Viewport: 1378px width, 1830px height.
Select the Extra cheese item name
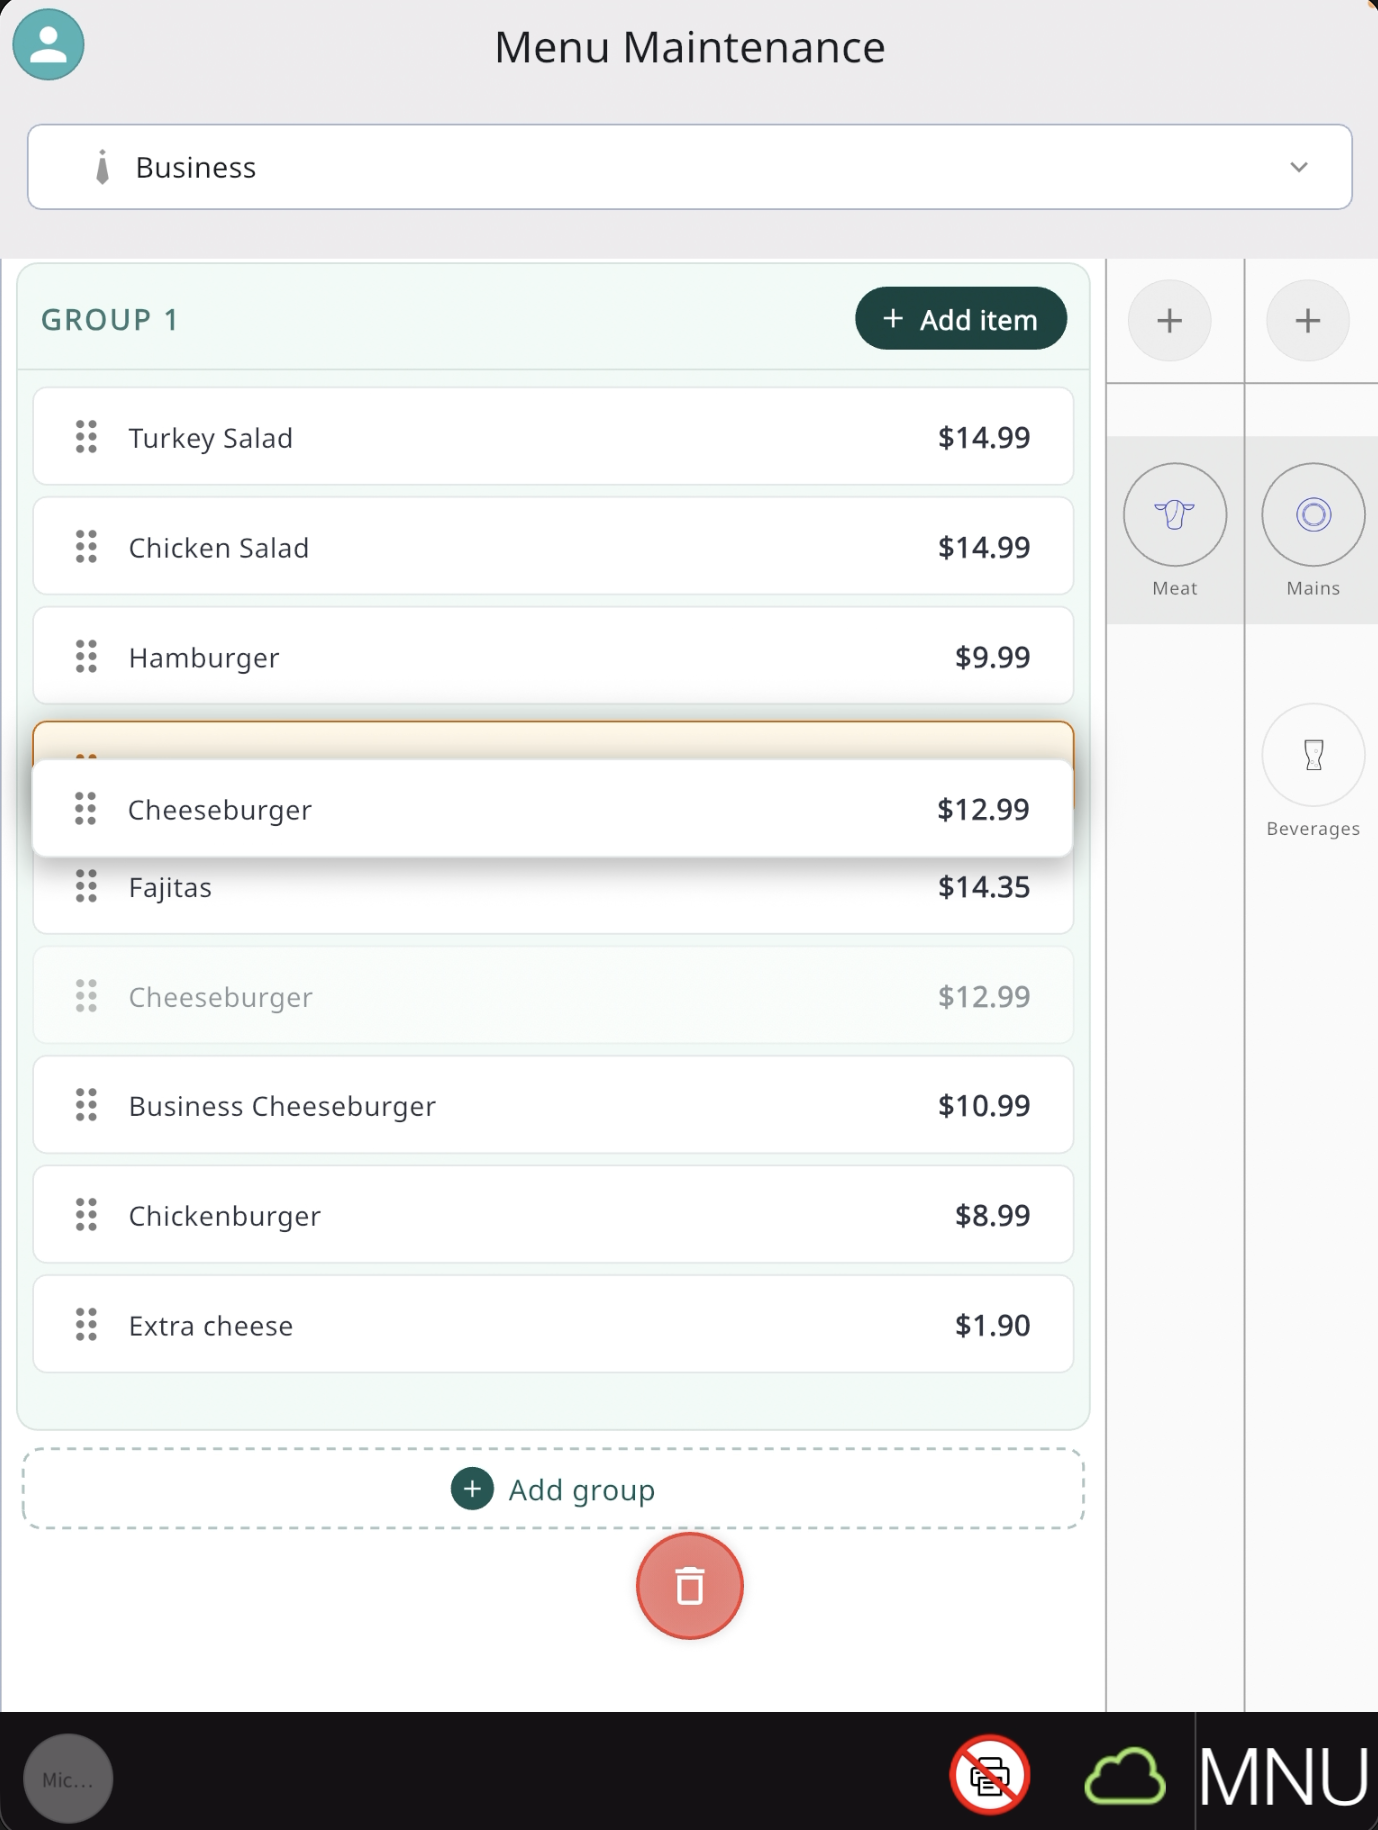coord(211,1326)
